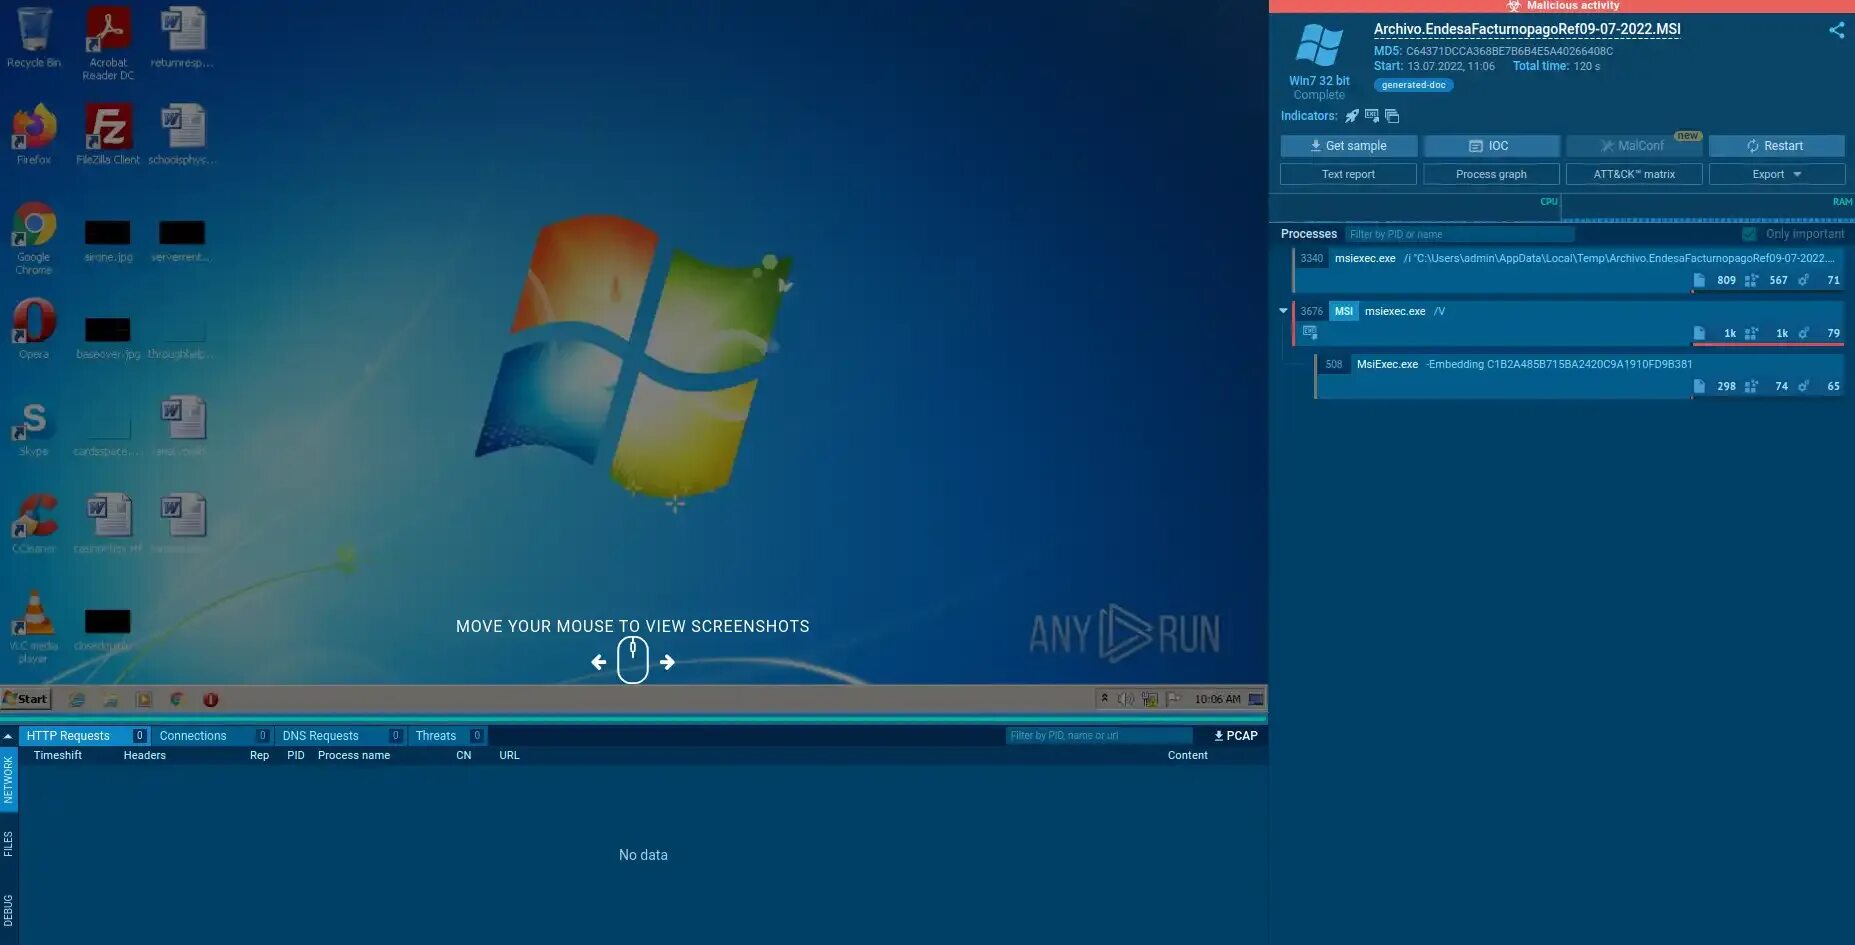Select process 3340 msiexec.exe row
Viewport: 1855px width, 945px height.
(1568, 270)
